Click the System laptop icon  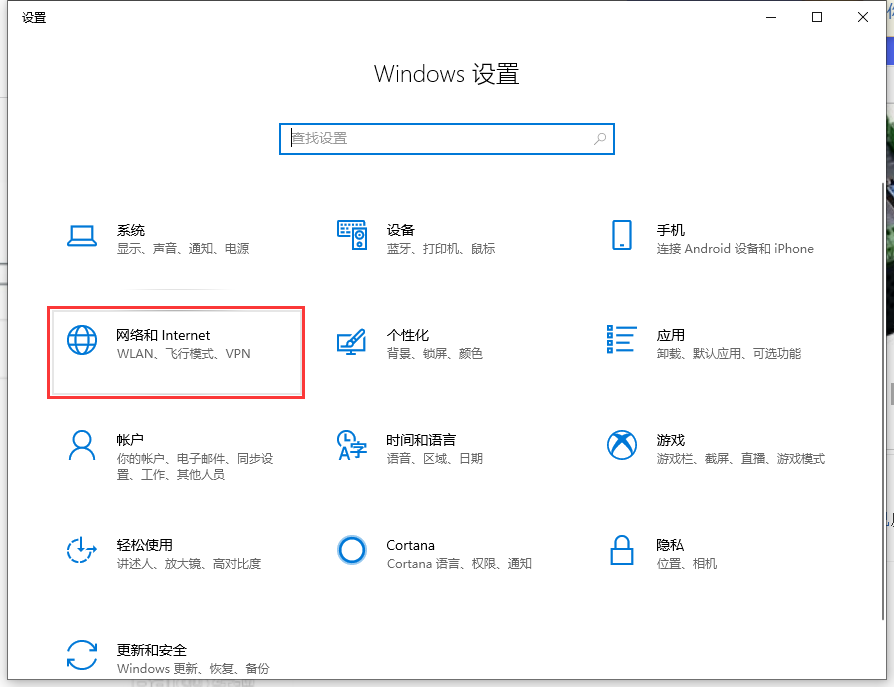coord(81,235)
